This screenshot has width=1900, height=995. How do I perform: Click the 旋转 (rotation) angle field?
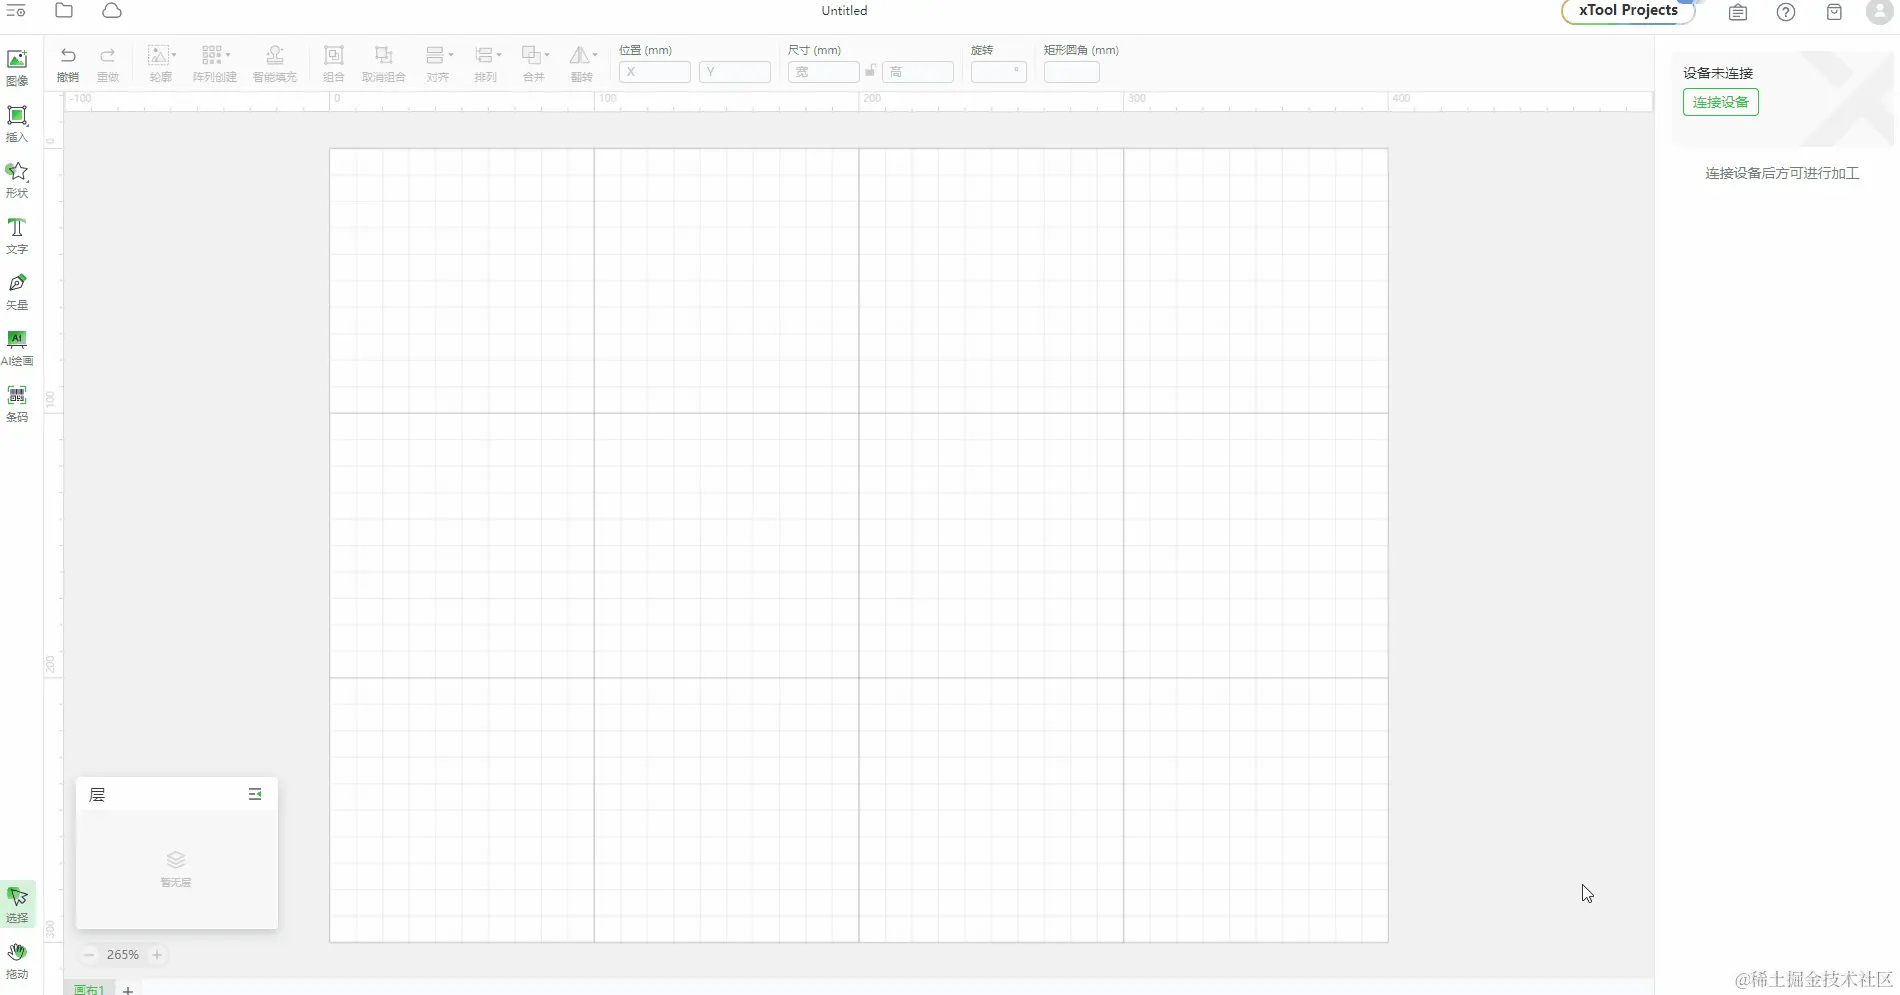(x=998, y=72)
